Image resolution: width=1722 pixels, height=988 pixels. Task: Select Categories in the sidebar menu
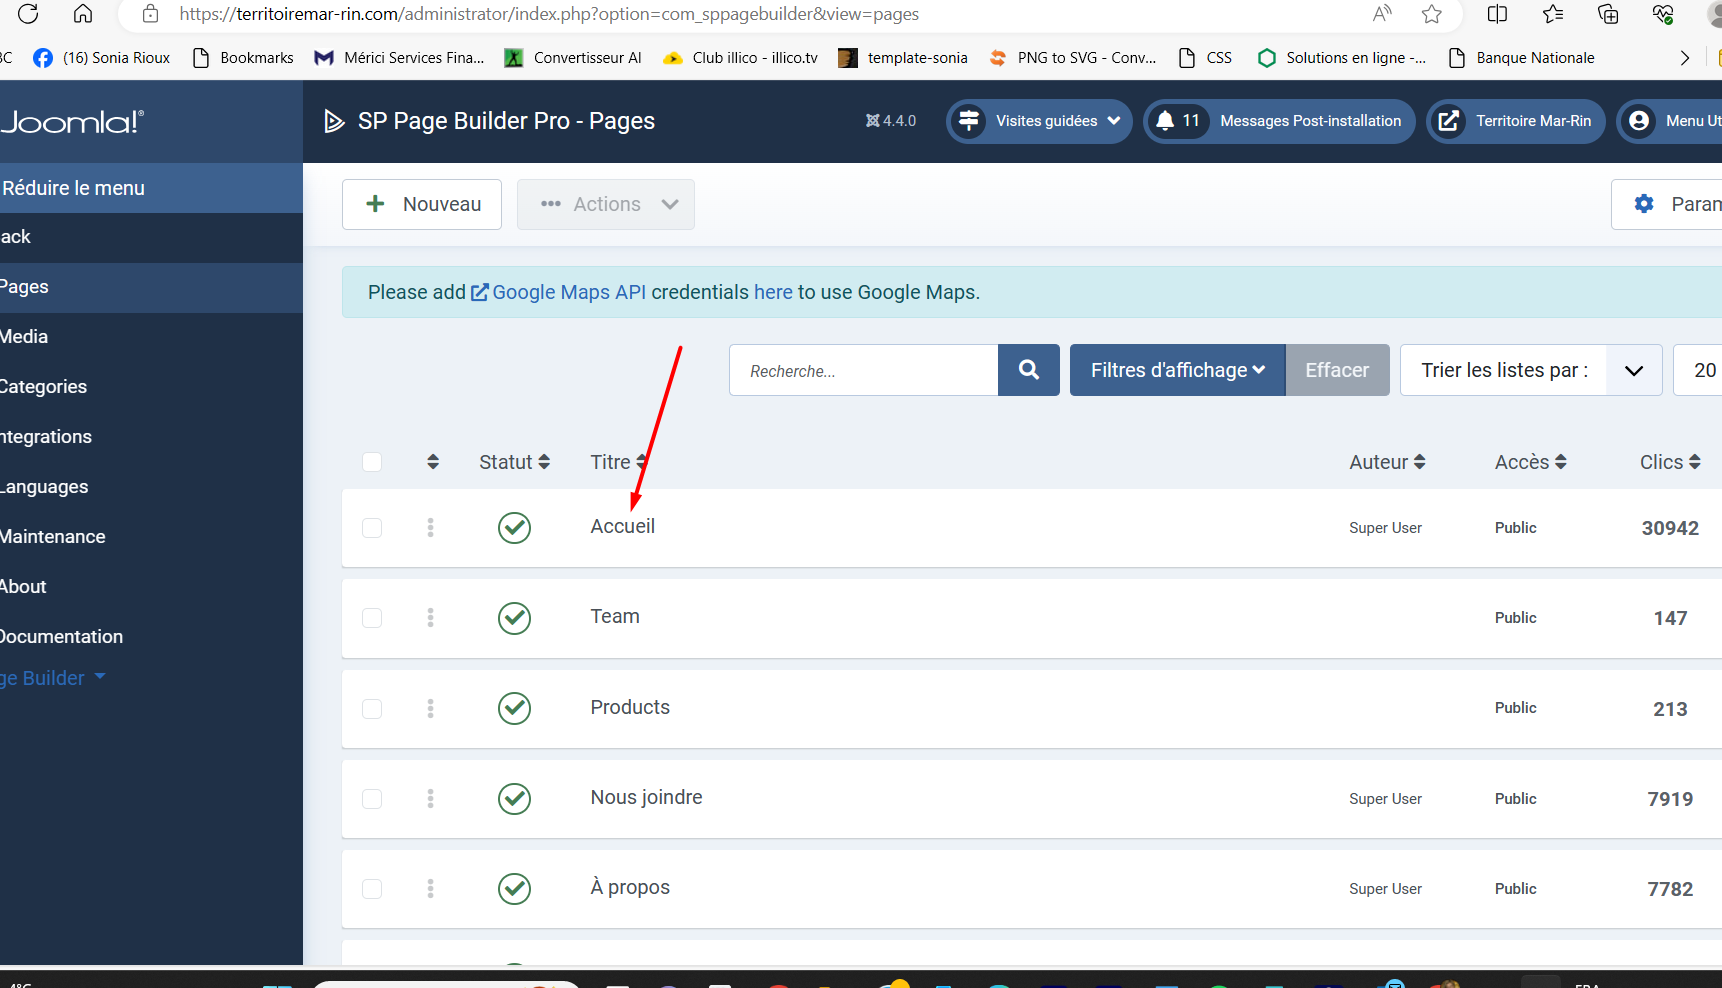tap(44, 387)
